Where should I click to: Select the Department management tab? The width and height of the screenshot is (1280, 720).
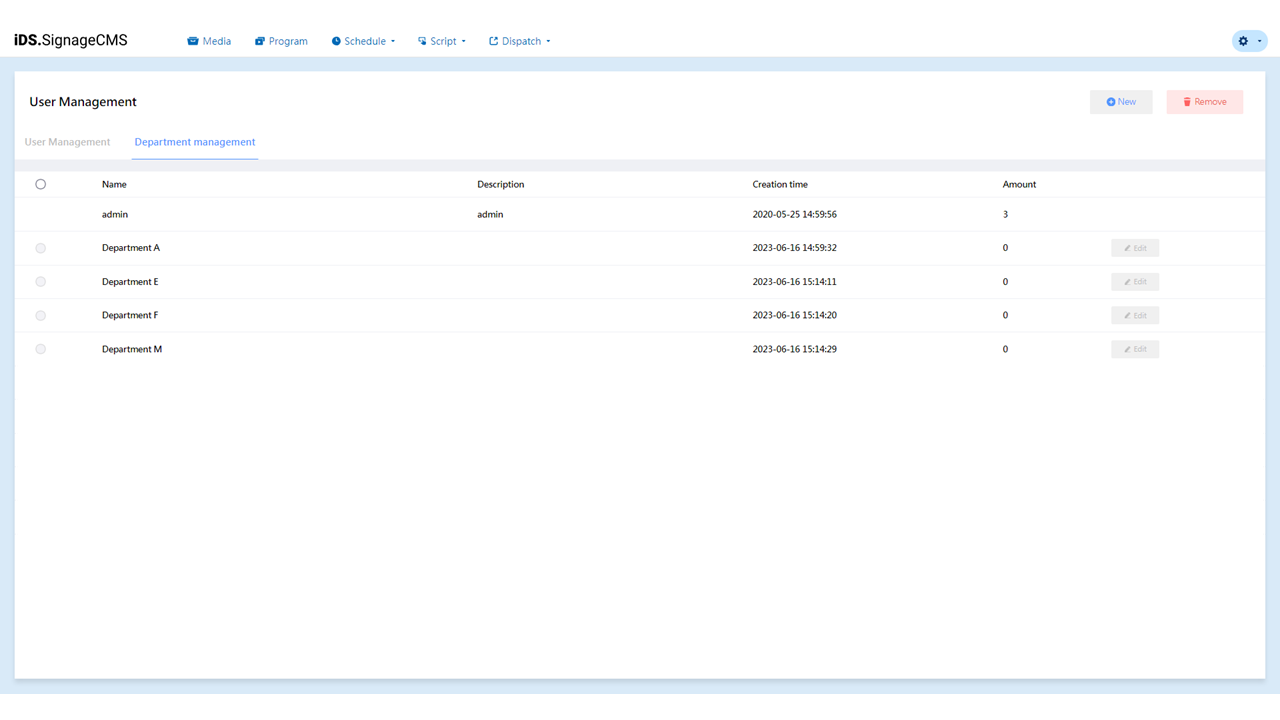[194, 142]
